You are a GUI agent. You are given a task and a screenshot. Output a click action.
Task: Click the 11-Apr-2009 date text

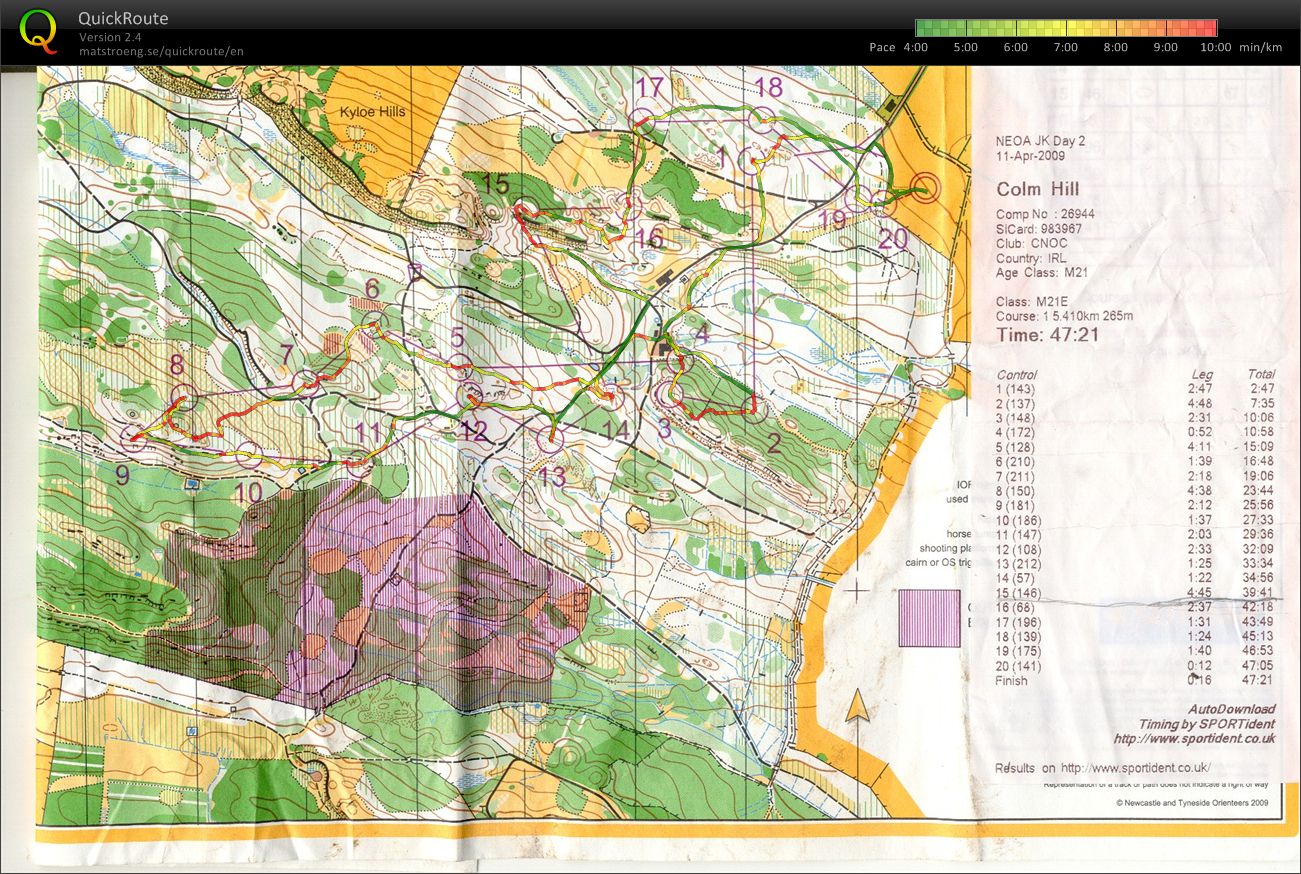tap(1030, 156)
